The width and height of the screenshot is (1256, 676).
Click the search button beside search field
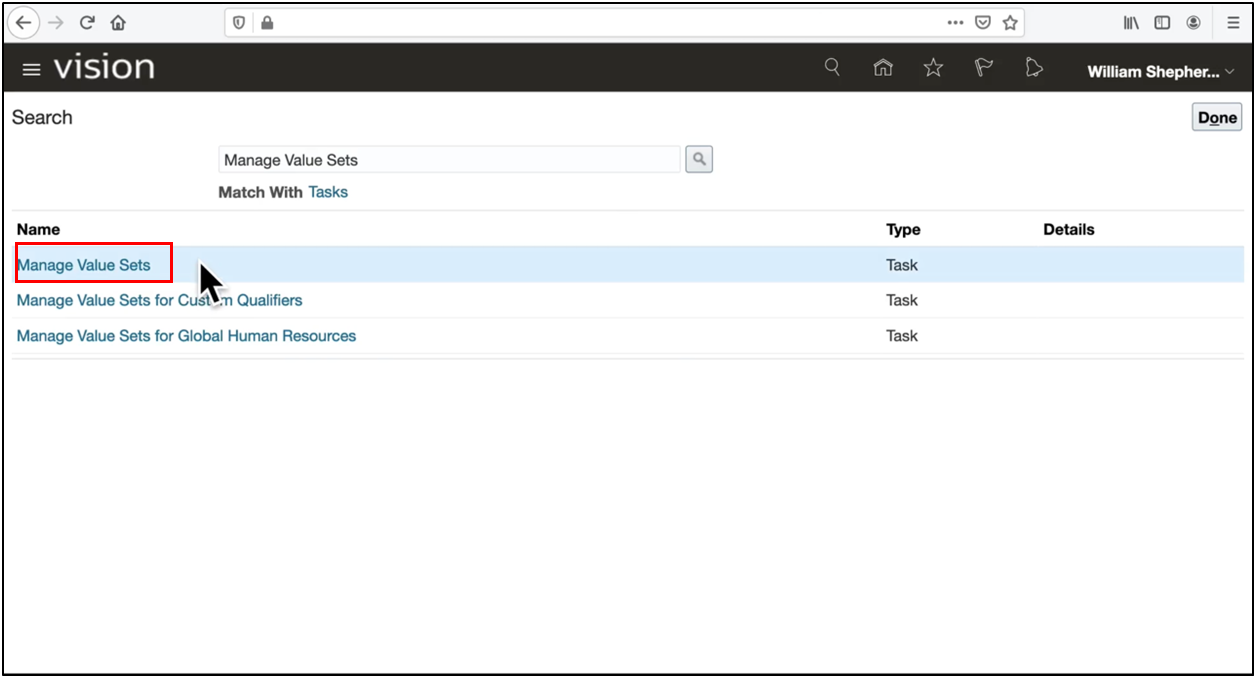point(699,159)
